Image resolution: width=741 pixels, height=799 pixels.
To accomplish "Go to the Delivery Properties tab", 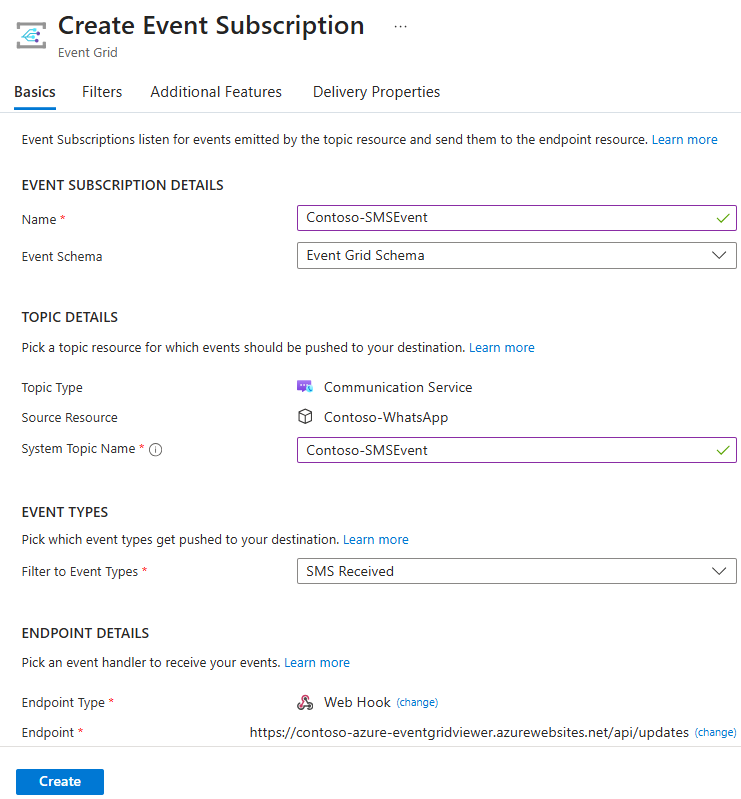I will click(x=376, y=92).
